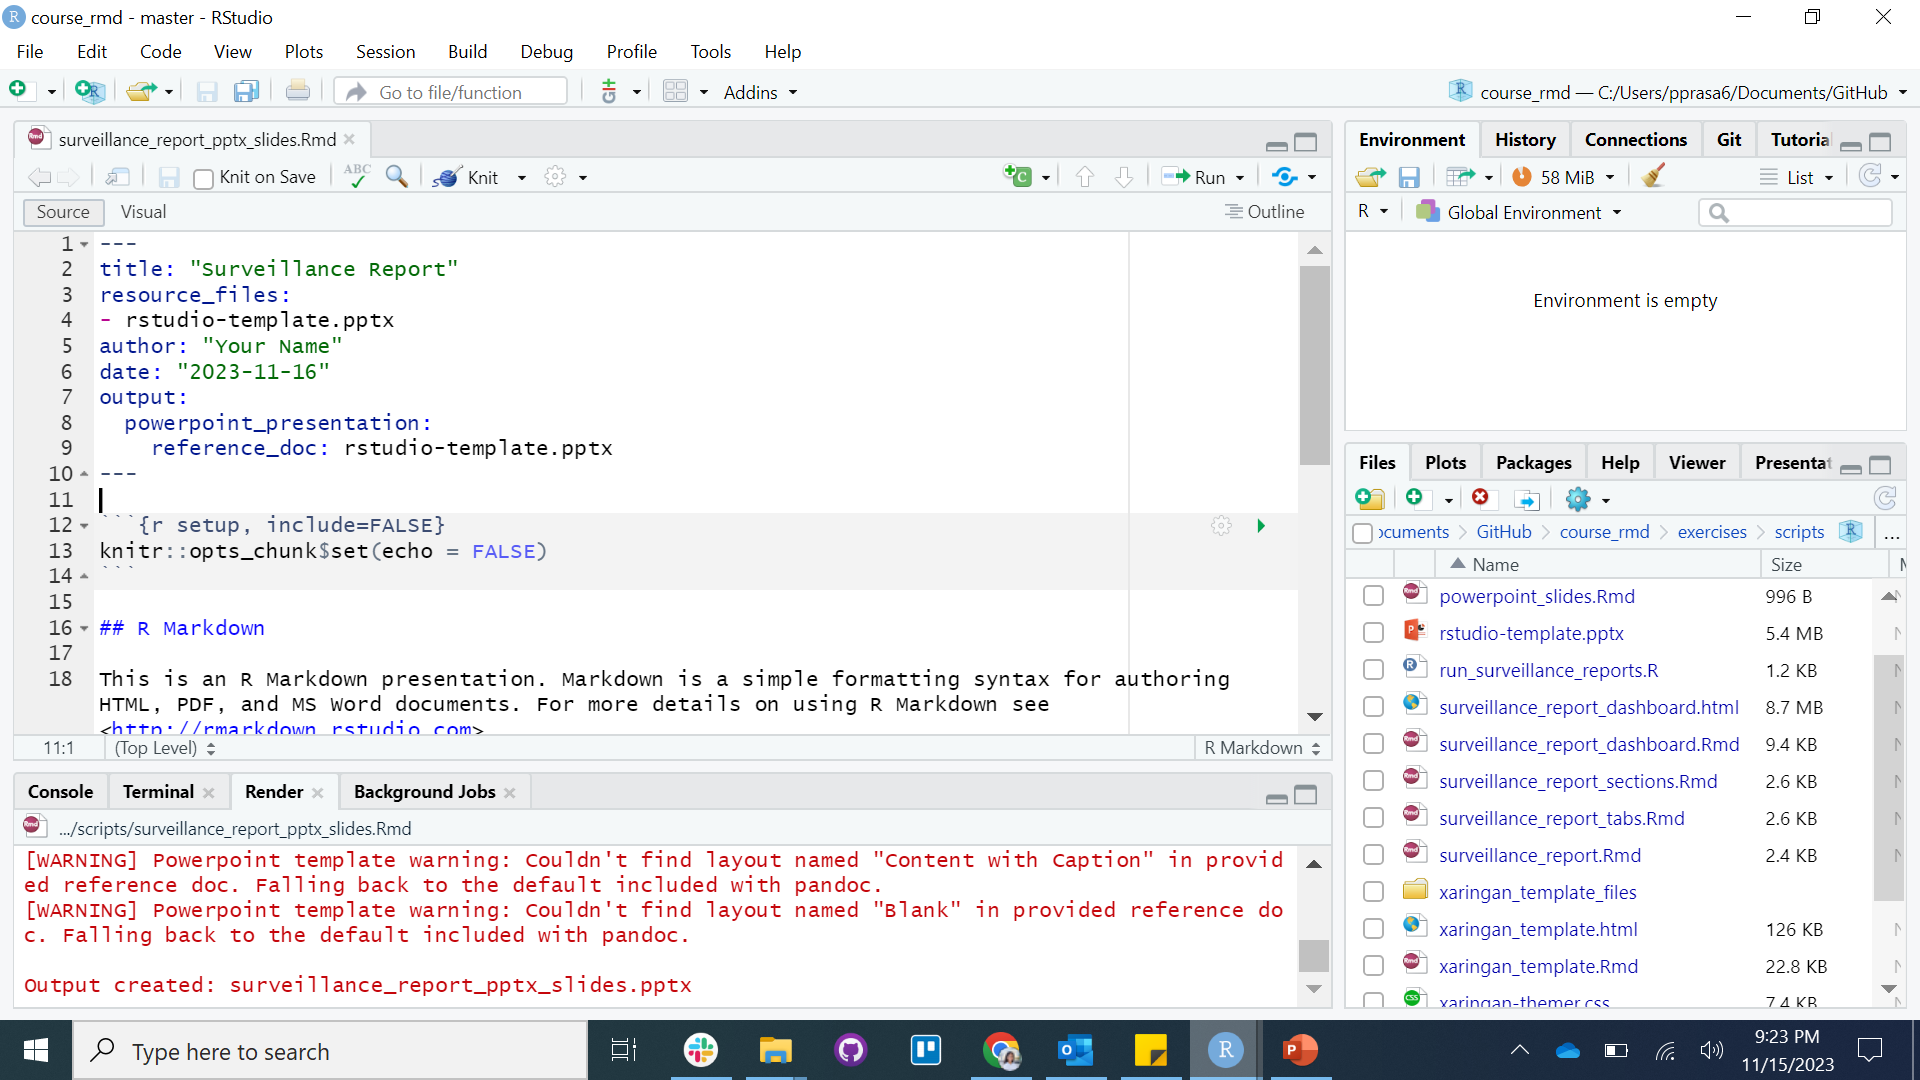This screenshot has width=1920, height=1080.
Task: Toggle the Knit on Save checkbox
Action: [x=203, y=178]
